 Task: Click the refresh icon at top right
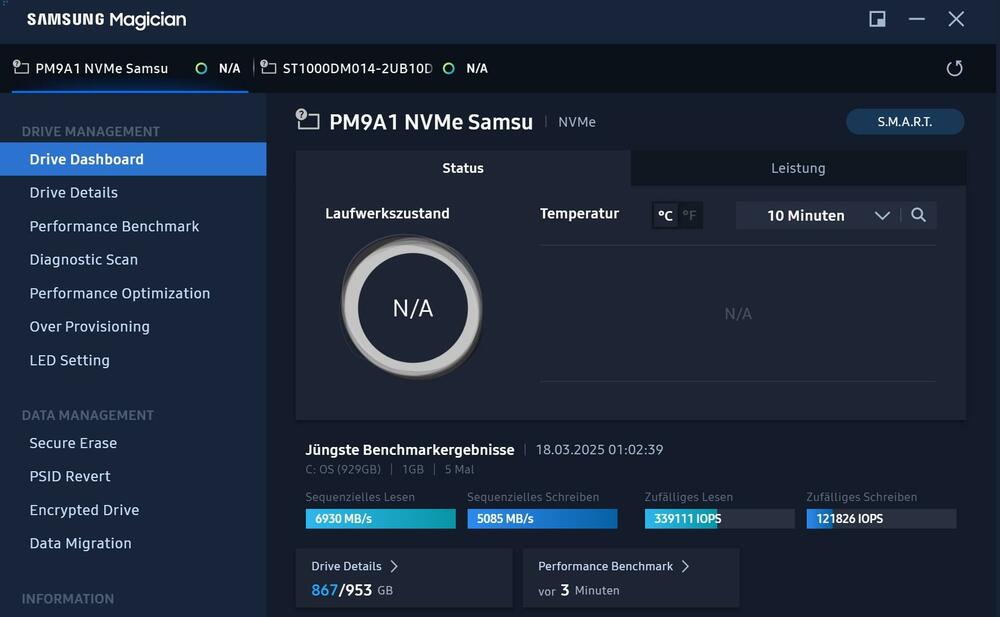tap(954, 68)
